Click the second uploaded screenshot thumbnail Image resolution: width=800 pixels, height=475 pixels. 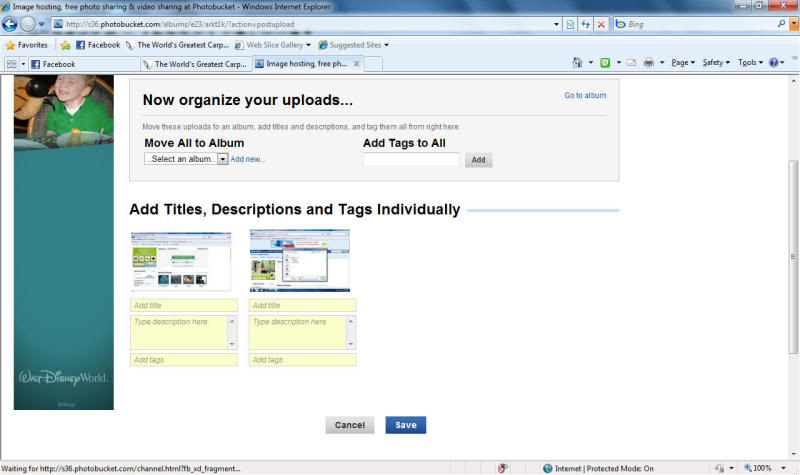(299, 260)
